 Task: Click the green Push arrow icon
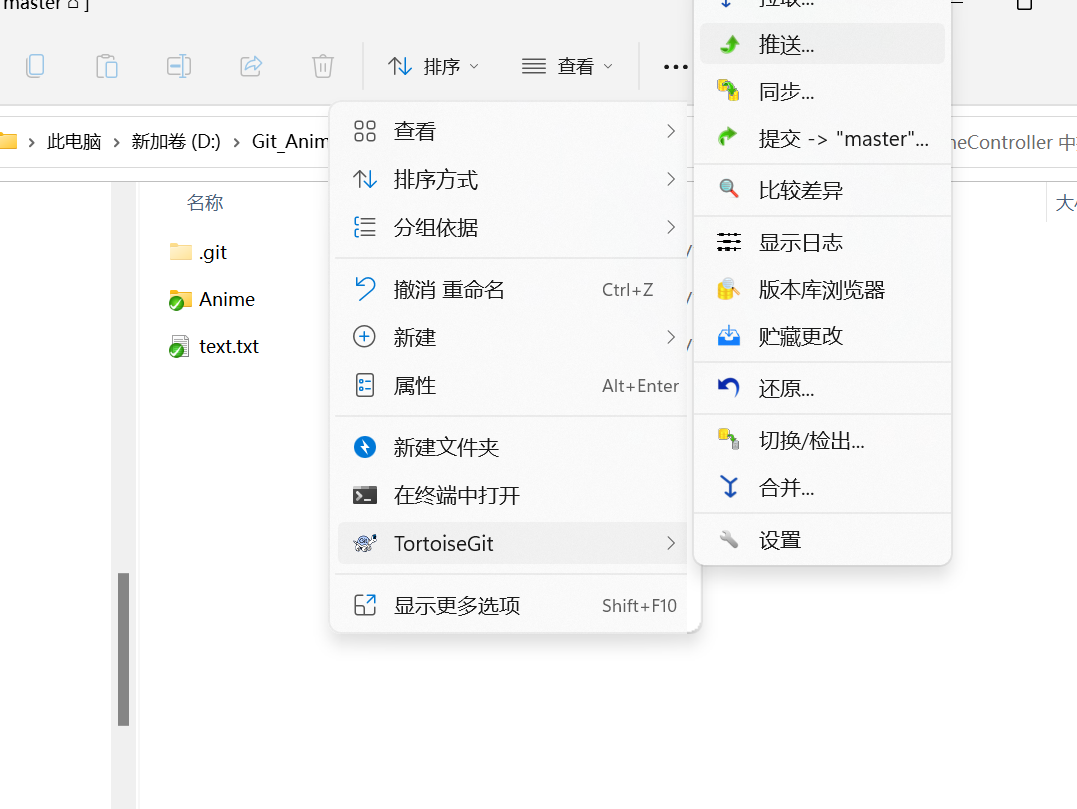coord(729,45)
